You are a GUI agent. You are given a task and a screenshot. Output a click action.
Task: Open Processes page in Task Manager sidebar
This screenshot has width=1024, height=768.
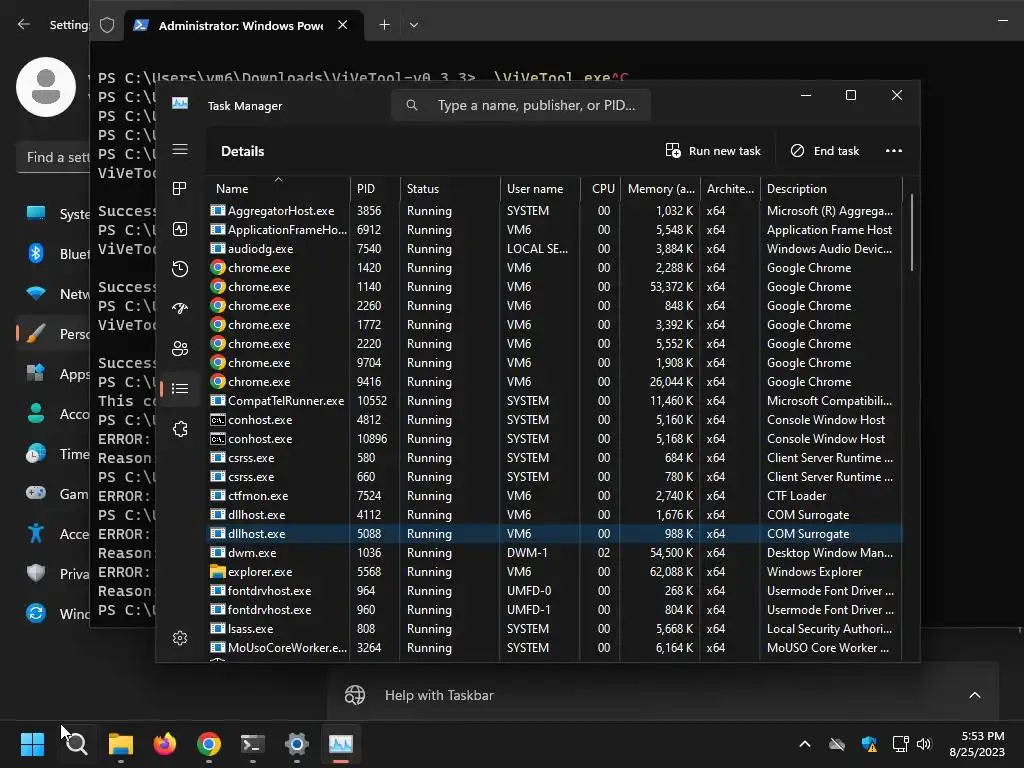point(180,189)
